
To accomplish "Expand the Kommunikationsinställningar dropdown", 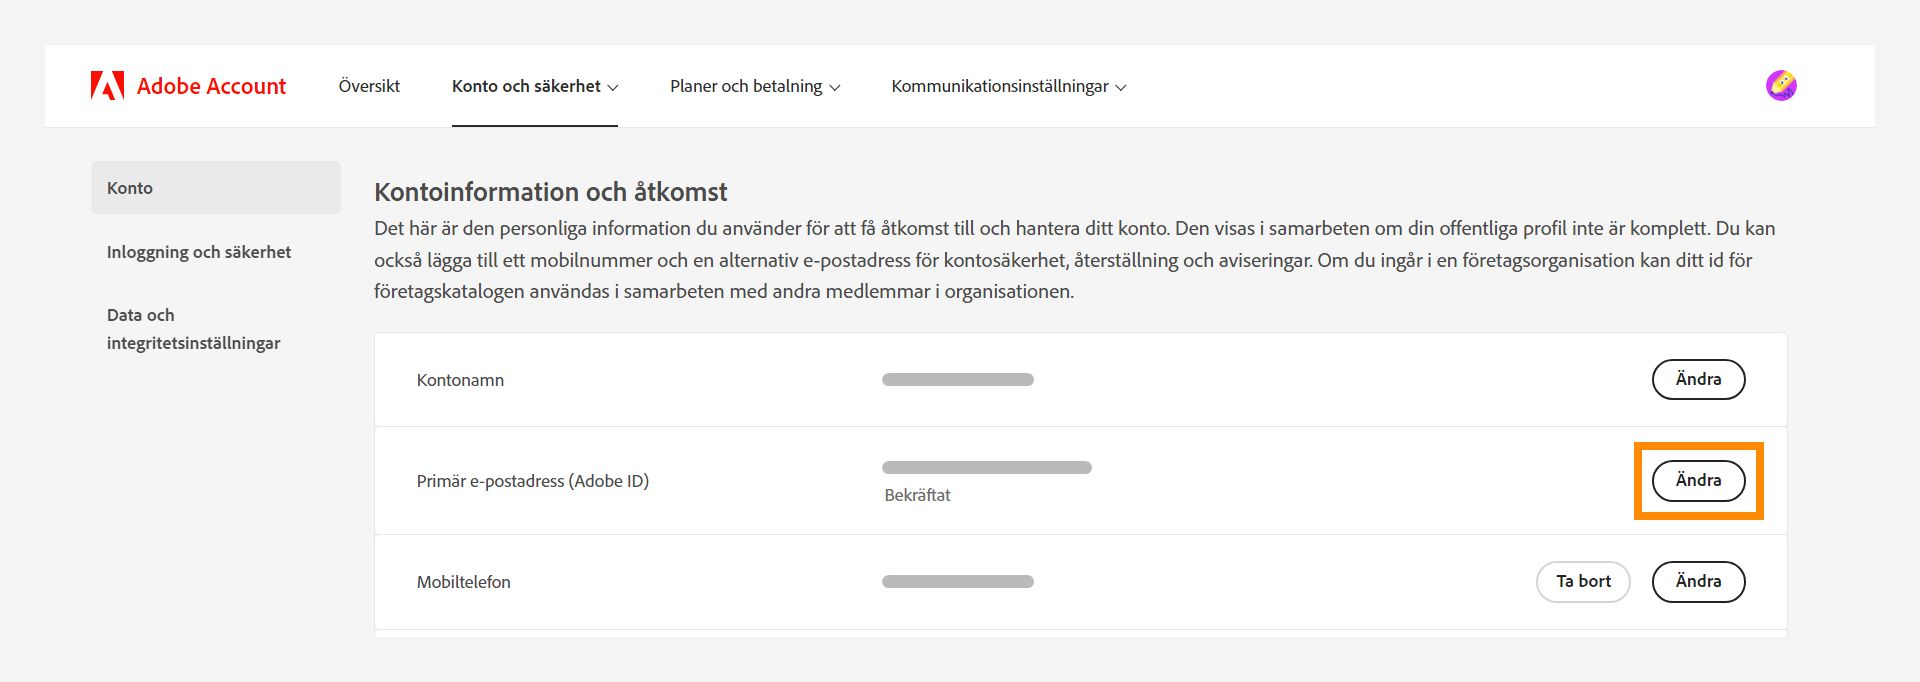I will (1122, 87).
